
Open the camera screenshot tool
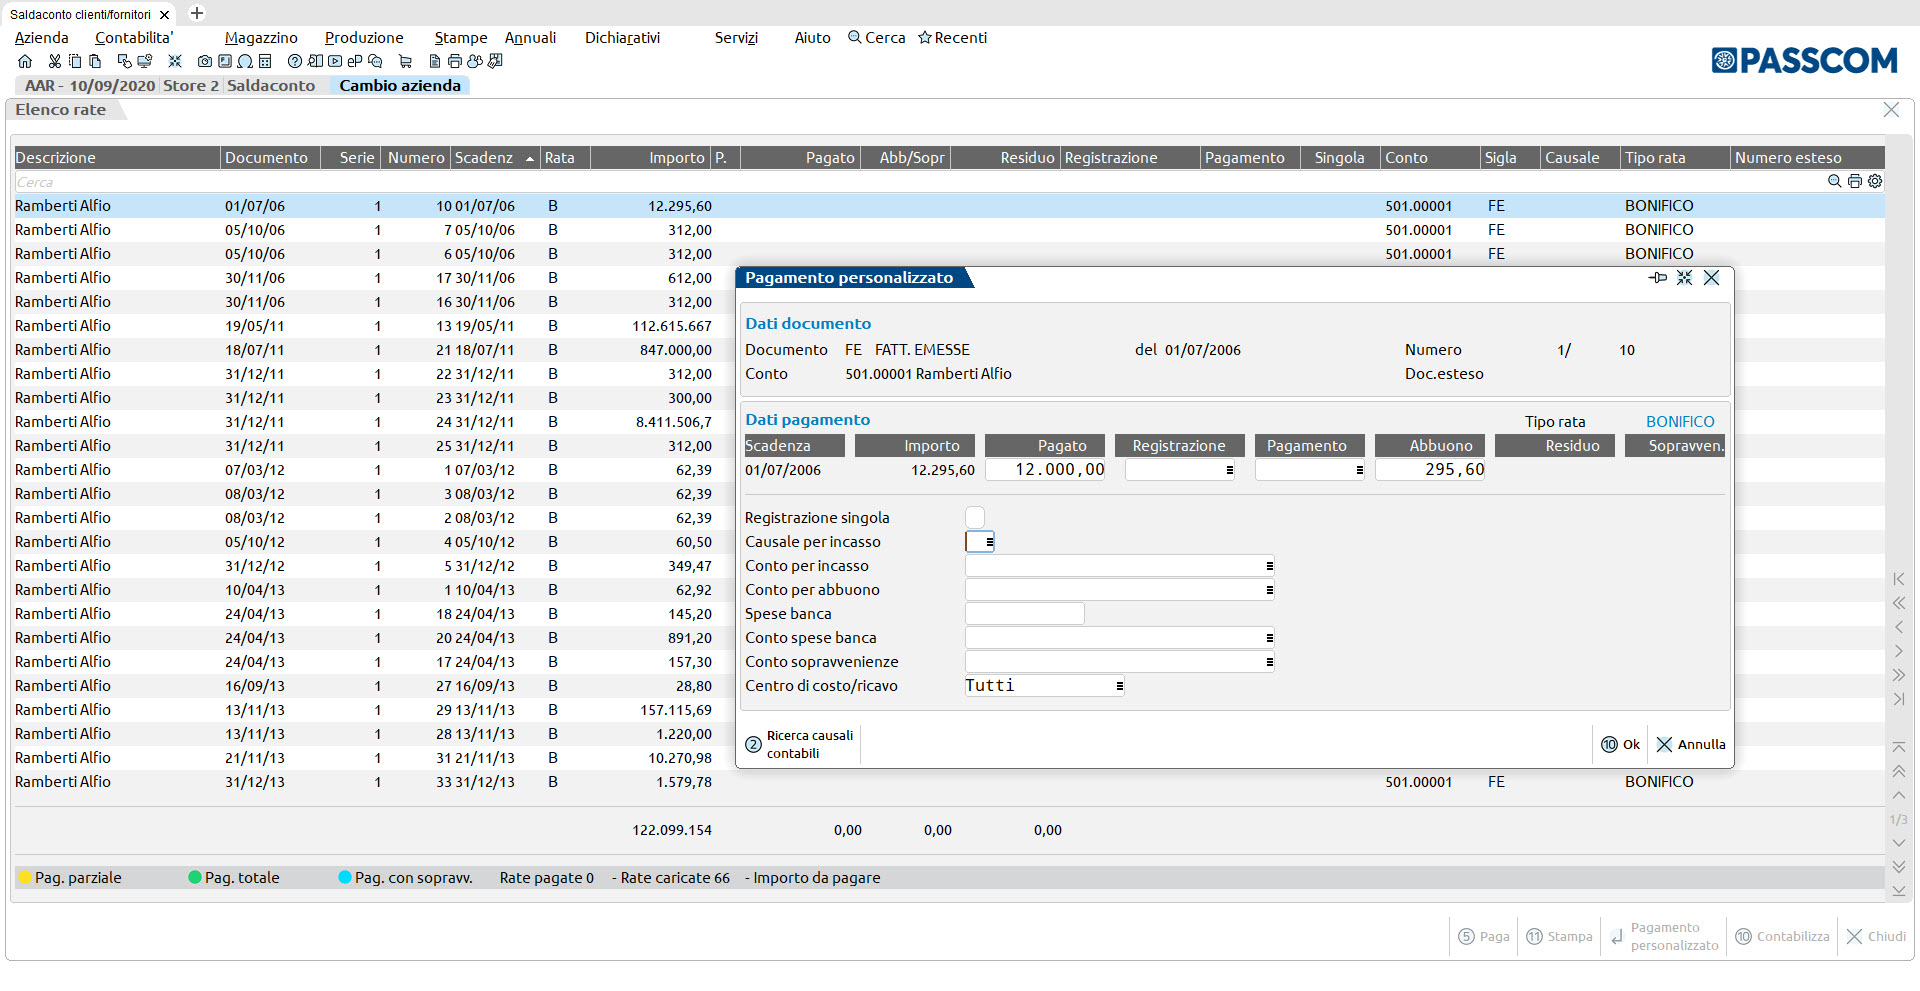(x=205, y=61)
